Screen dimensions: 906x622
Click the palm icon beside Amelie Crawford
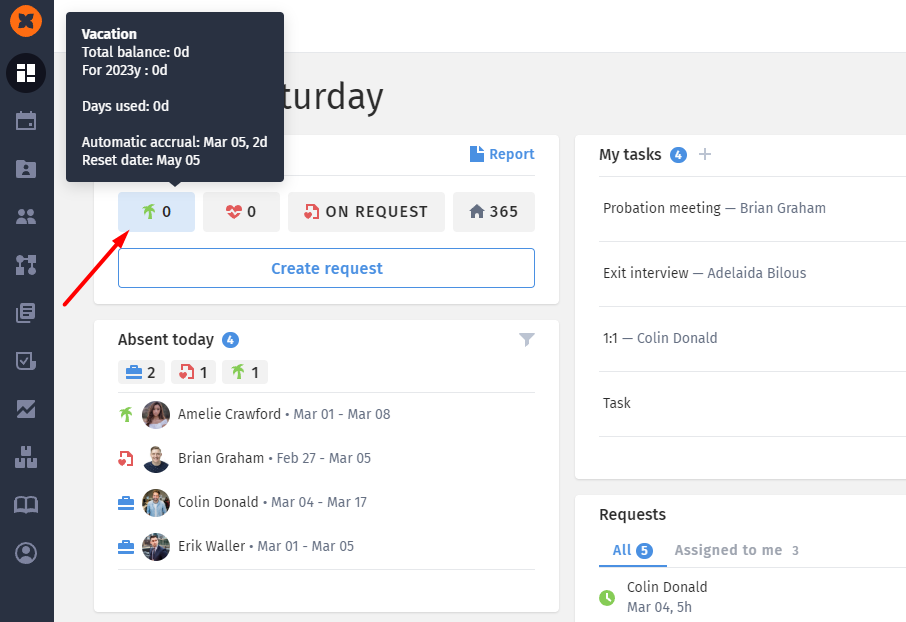126,414
